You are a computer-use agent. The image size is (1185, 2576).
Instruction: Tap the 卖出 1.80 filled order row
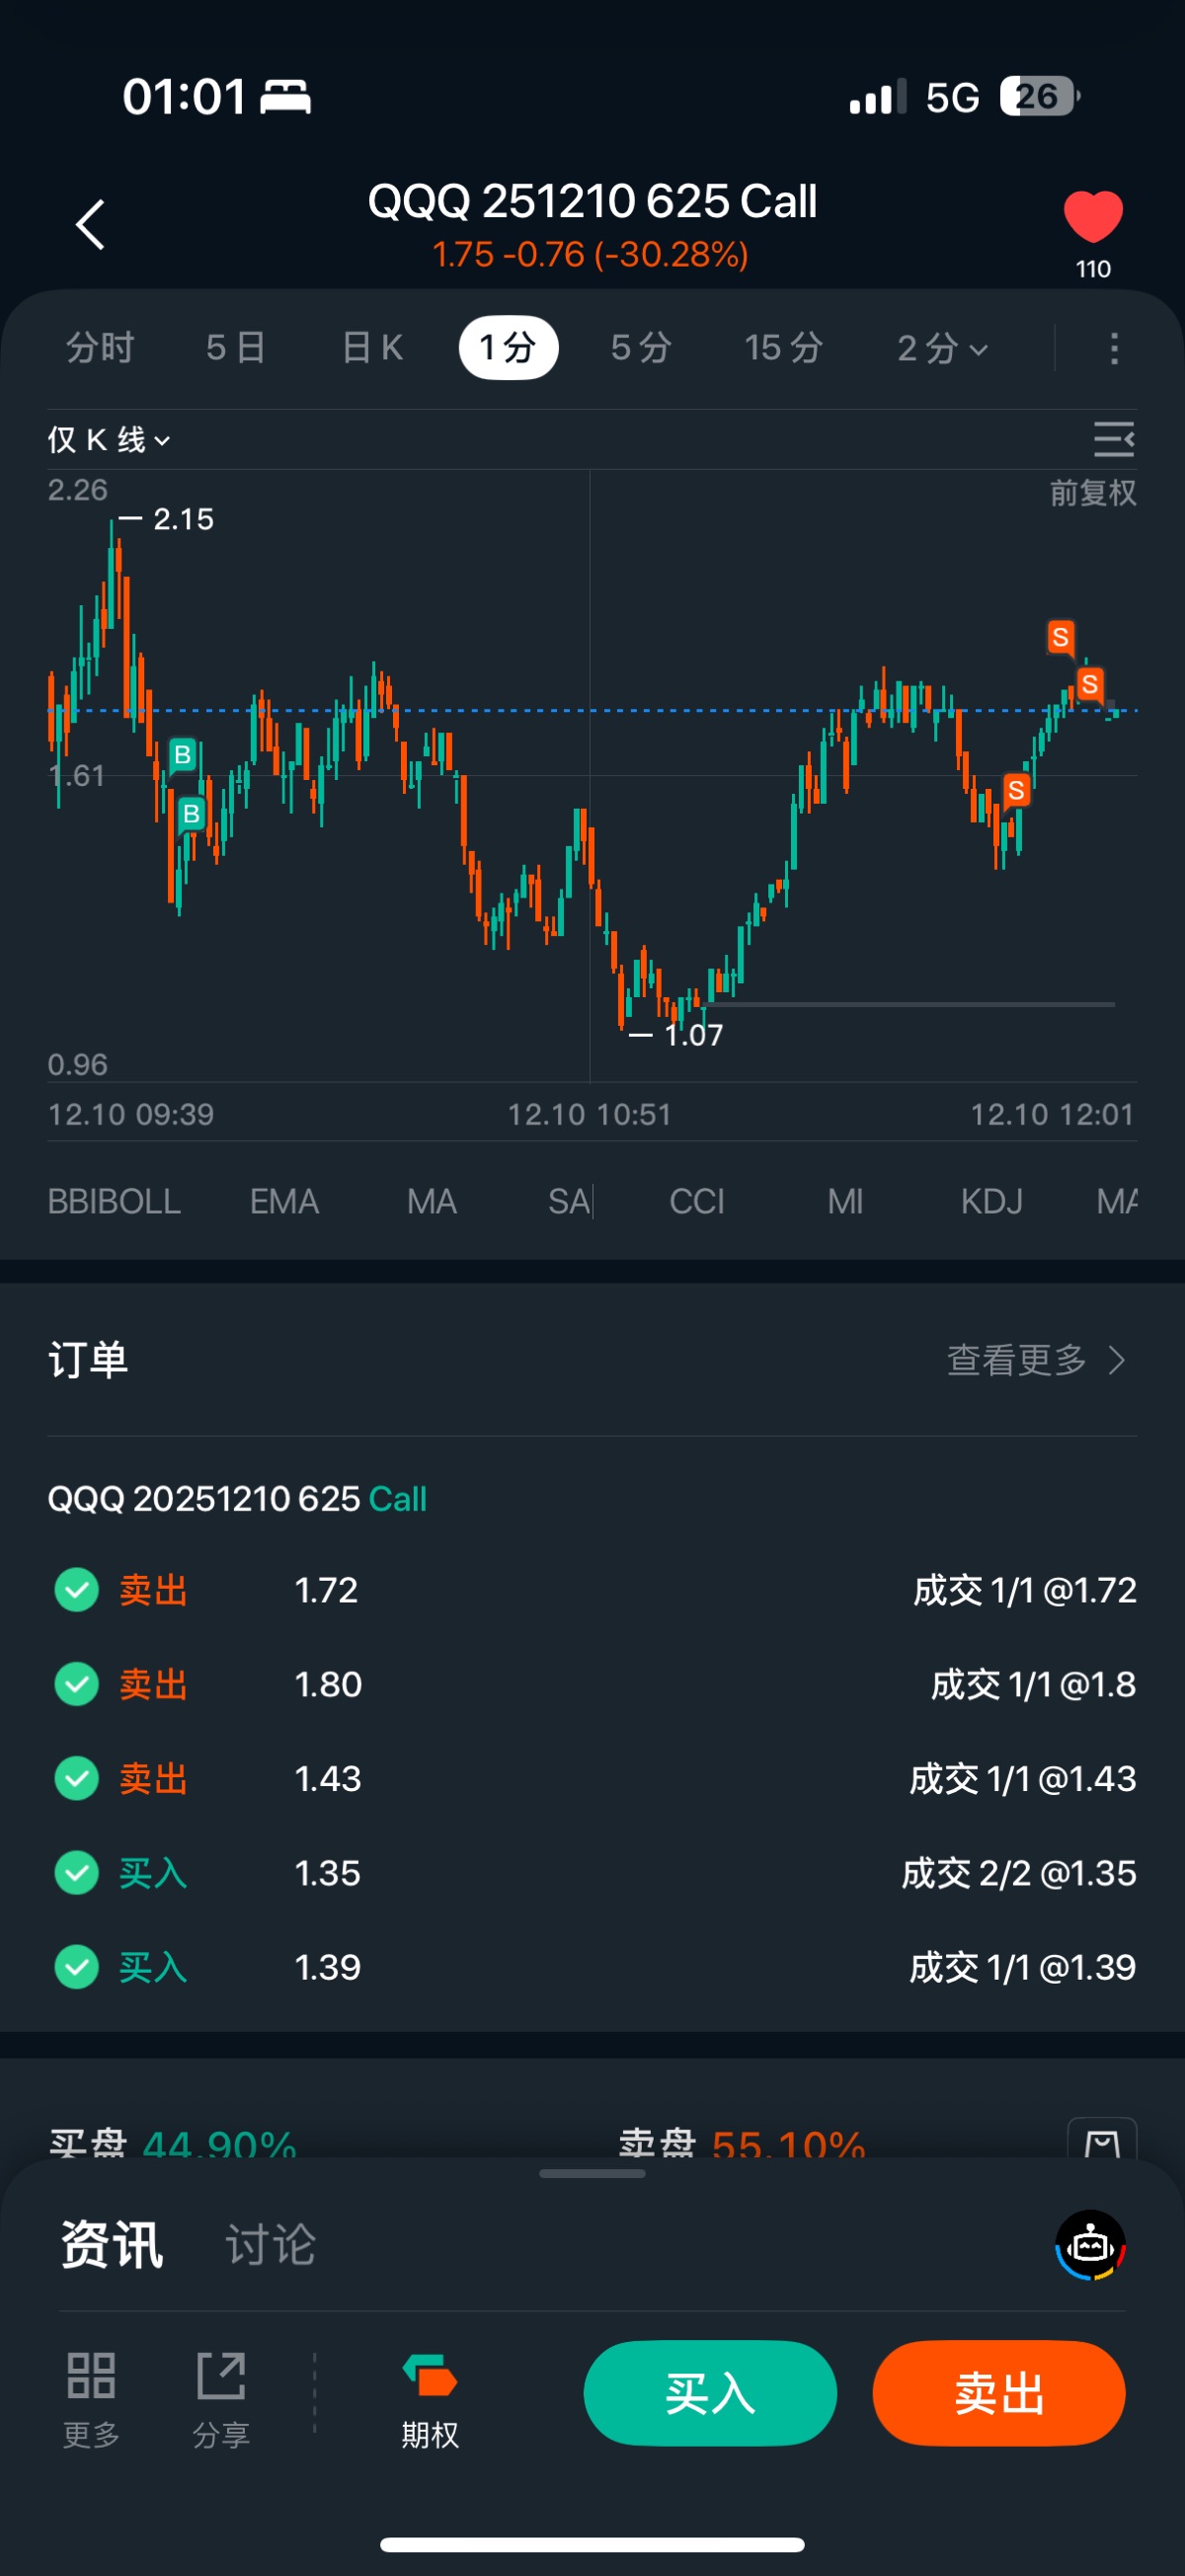coord(592,1685)
